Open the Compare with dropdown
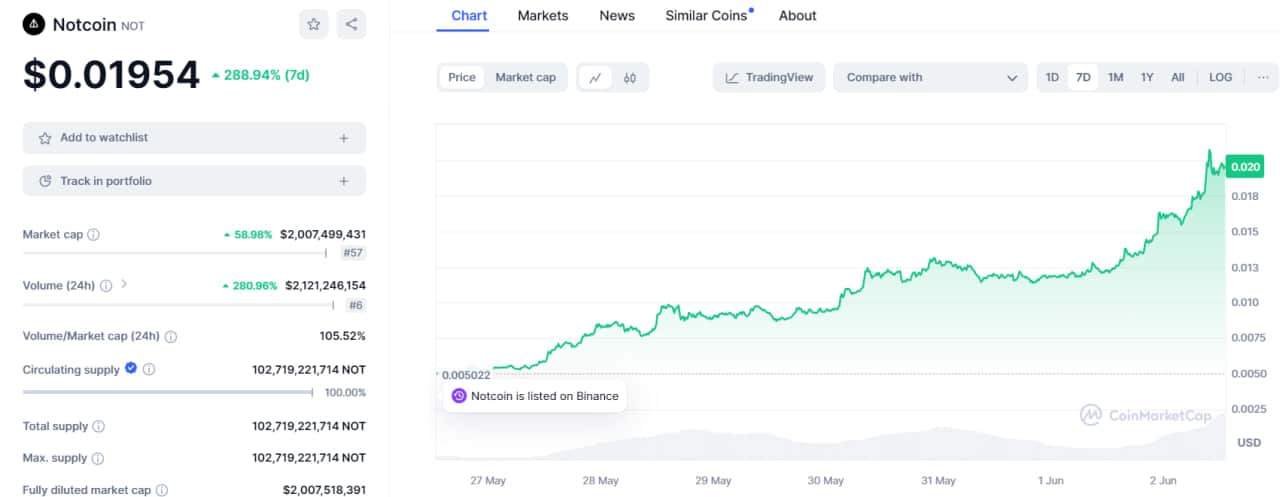This screenshot has width=1280, height=497. coord(930,77)
